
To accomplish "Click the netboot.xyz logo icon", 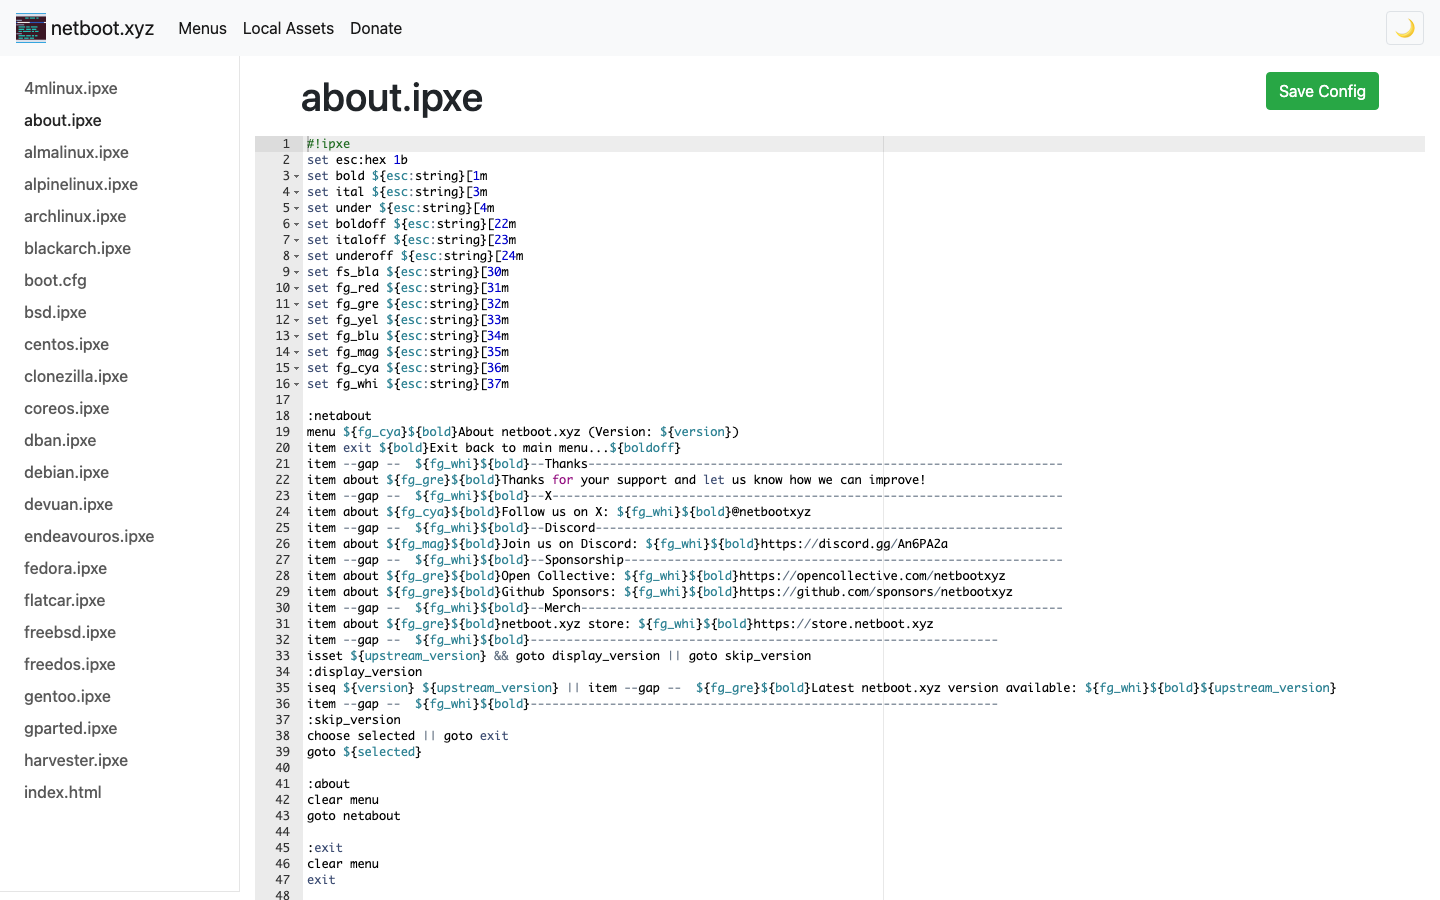I will (x=31, y=28).
